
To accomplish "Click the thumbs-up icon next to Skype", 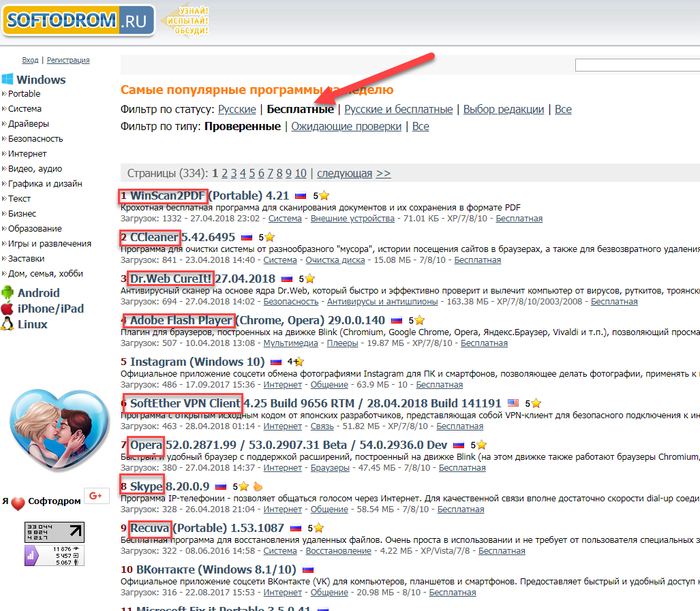I will [x=258, y=486].
